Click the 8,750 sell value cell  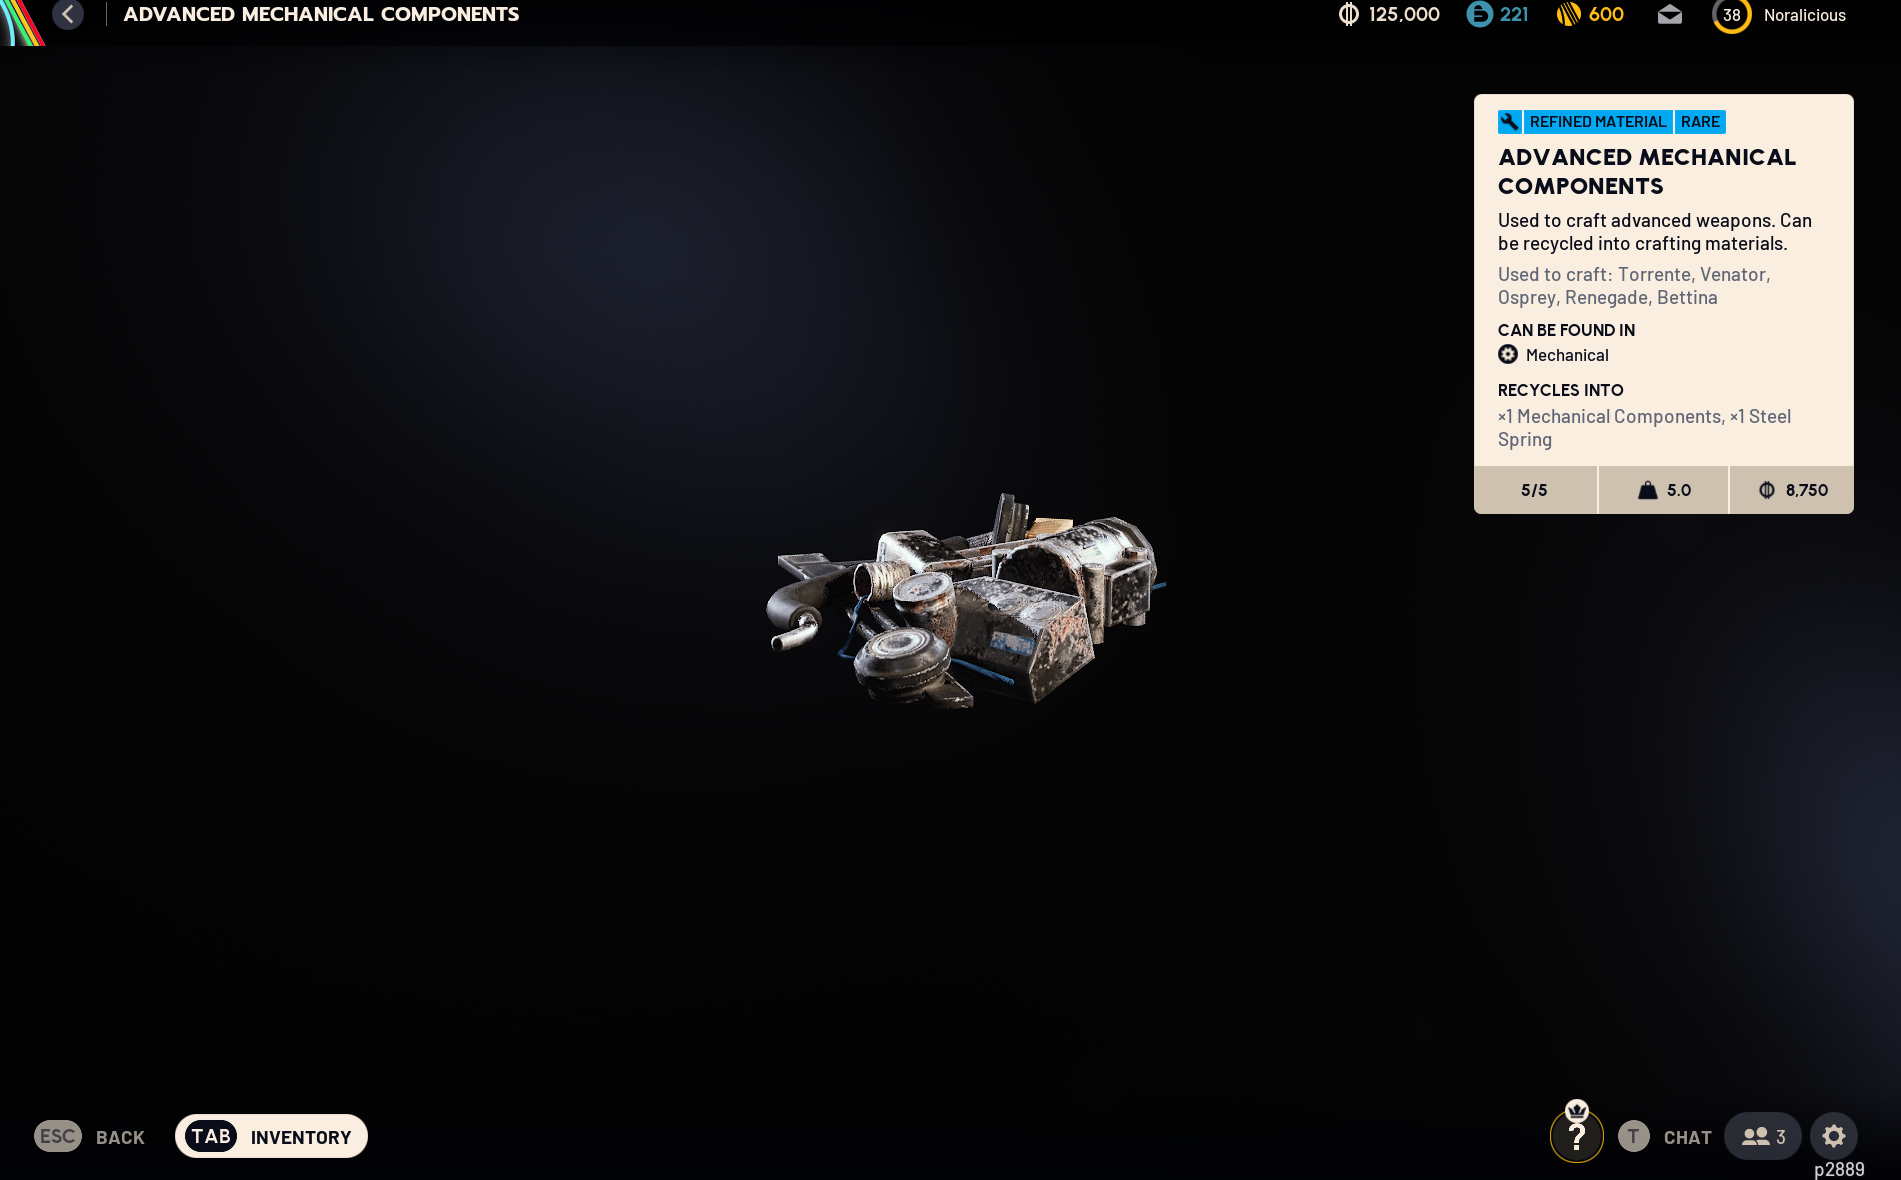click(x=1792, y=490)
